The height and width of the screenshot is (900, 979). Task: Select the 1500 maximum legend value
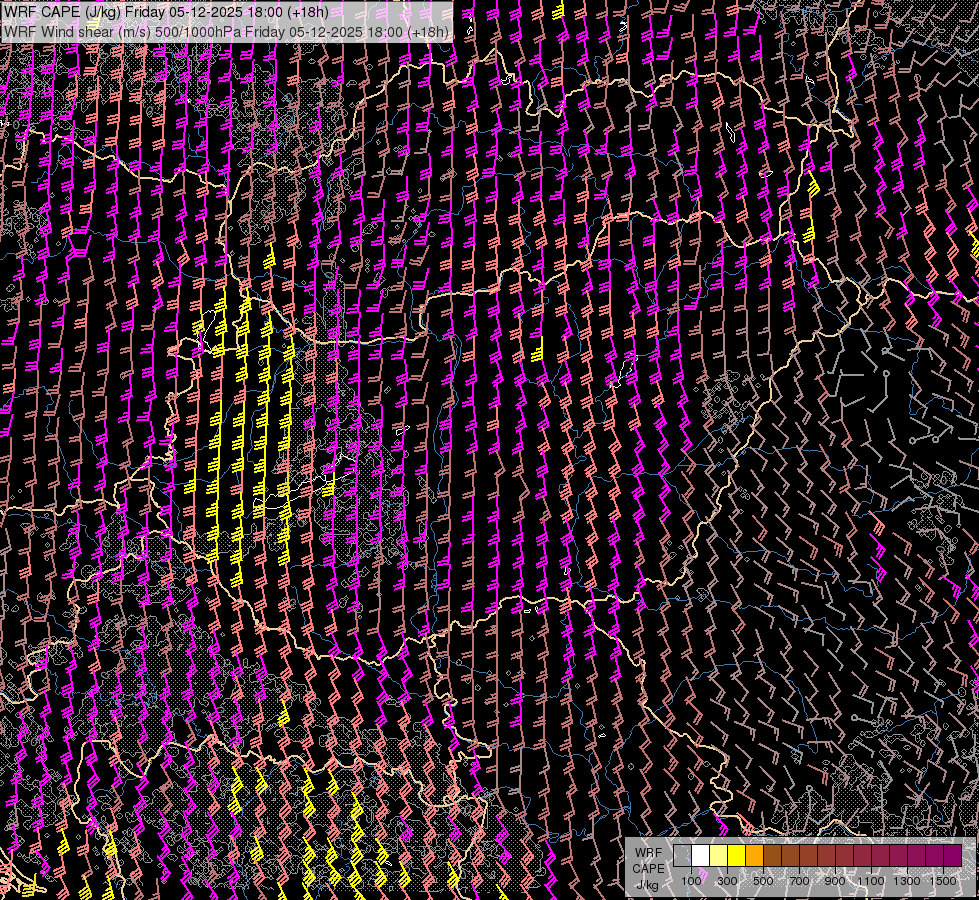coord(943,881)
